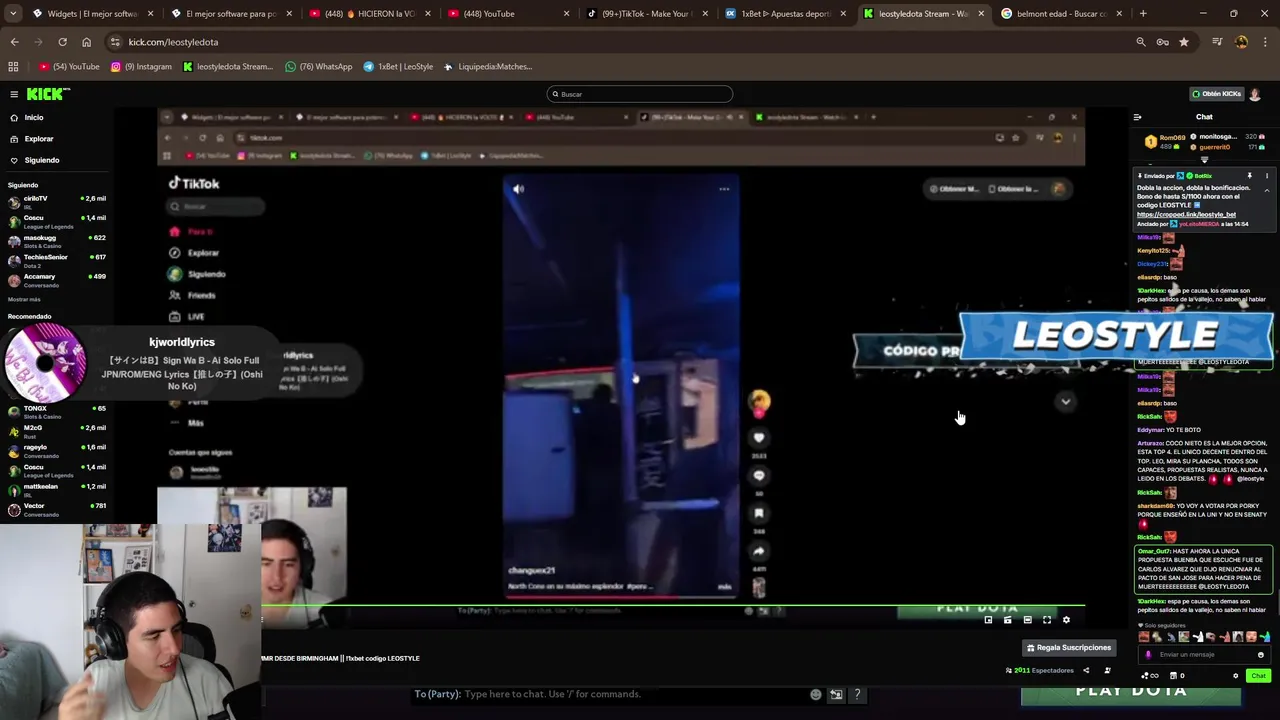The height and width of the screenshot is (720, 1280).
Task: Click the KICK logo
Action: (47, 94)
